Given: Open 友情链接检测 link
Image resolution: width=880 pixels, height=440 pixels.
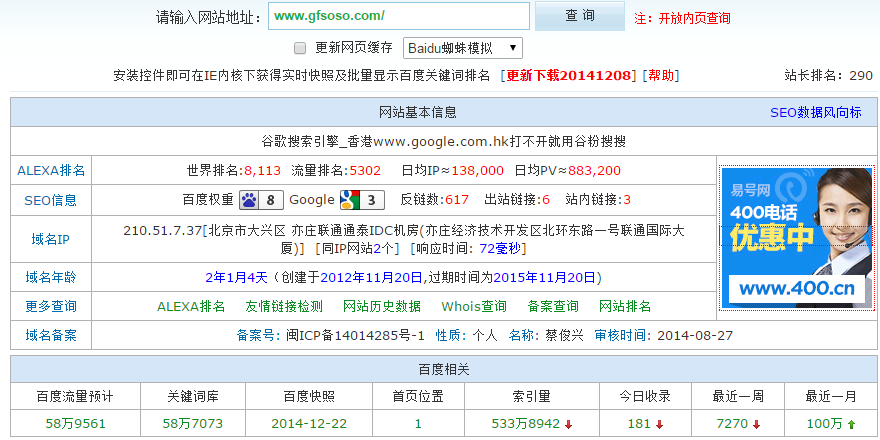Looking at the screenshot, I should pyautogui.click(x=284, y=306).
